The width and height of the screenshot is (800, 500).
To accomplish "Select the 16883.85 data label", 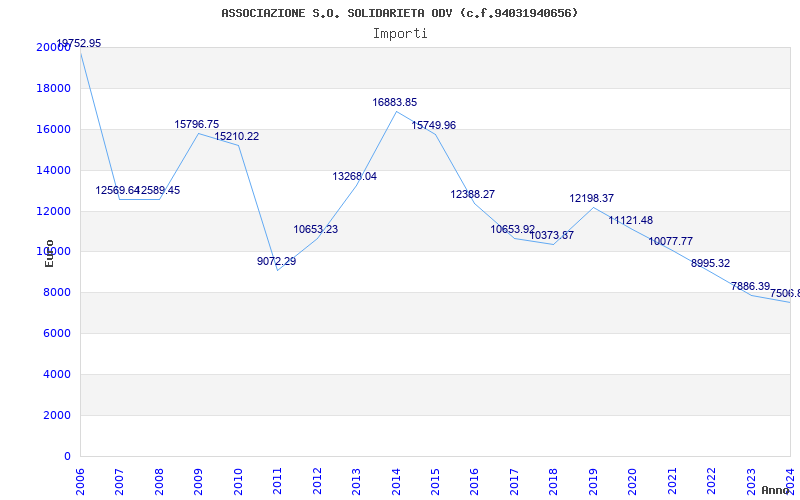I will [394, 102].
